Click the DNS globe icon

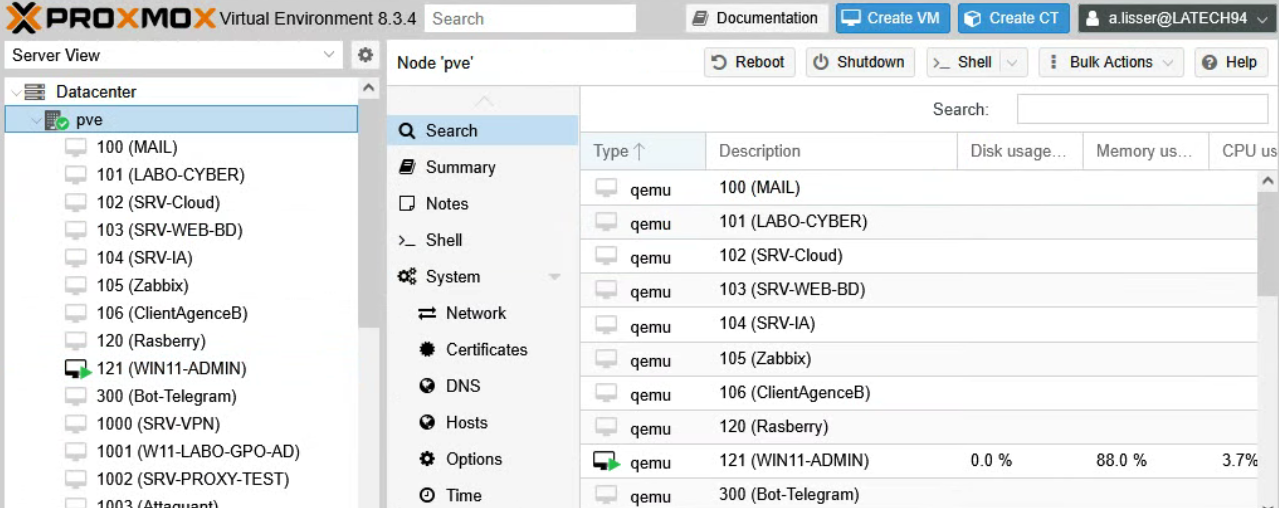(x=427, y=386)
